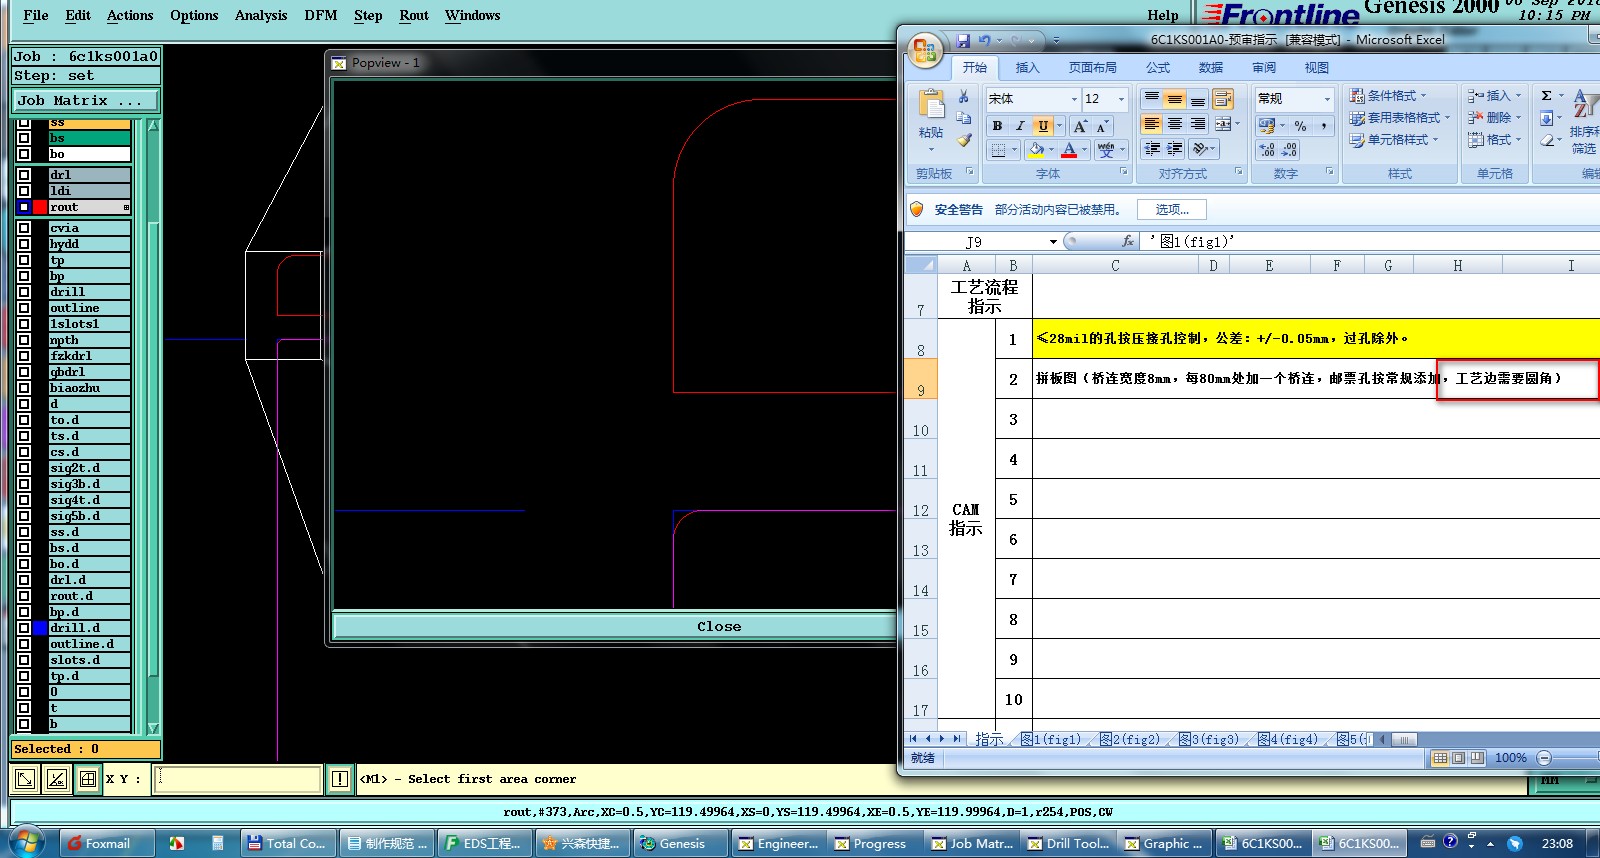
Task: Click the percent style icon
Action: pyautogui.click(x=1300, y=126)
